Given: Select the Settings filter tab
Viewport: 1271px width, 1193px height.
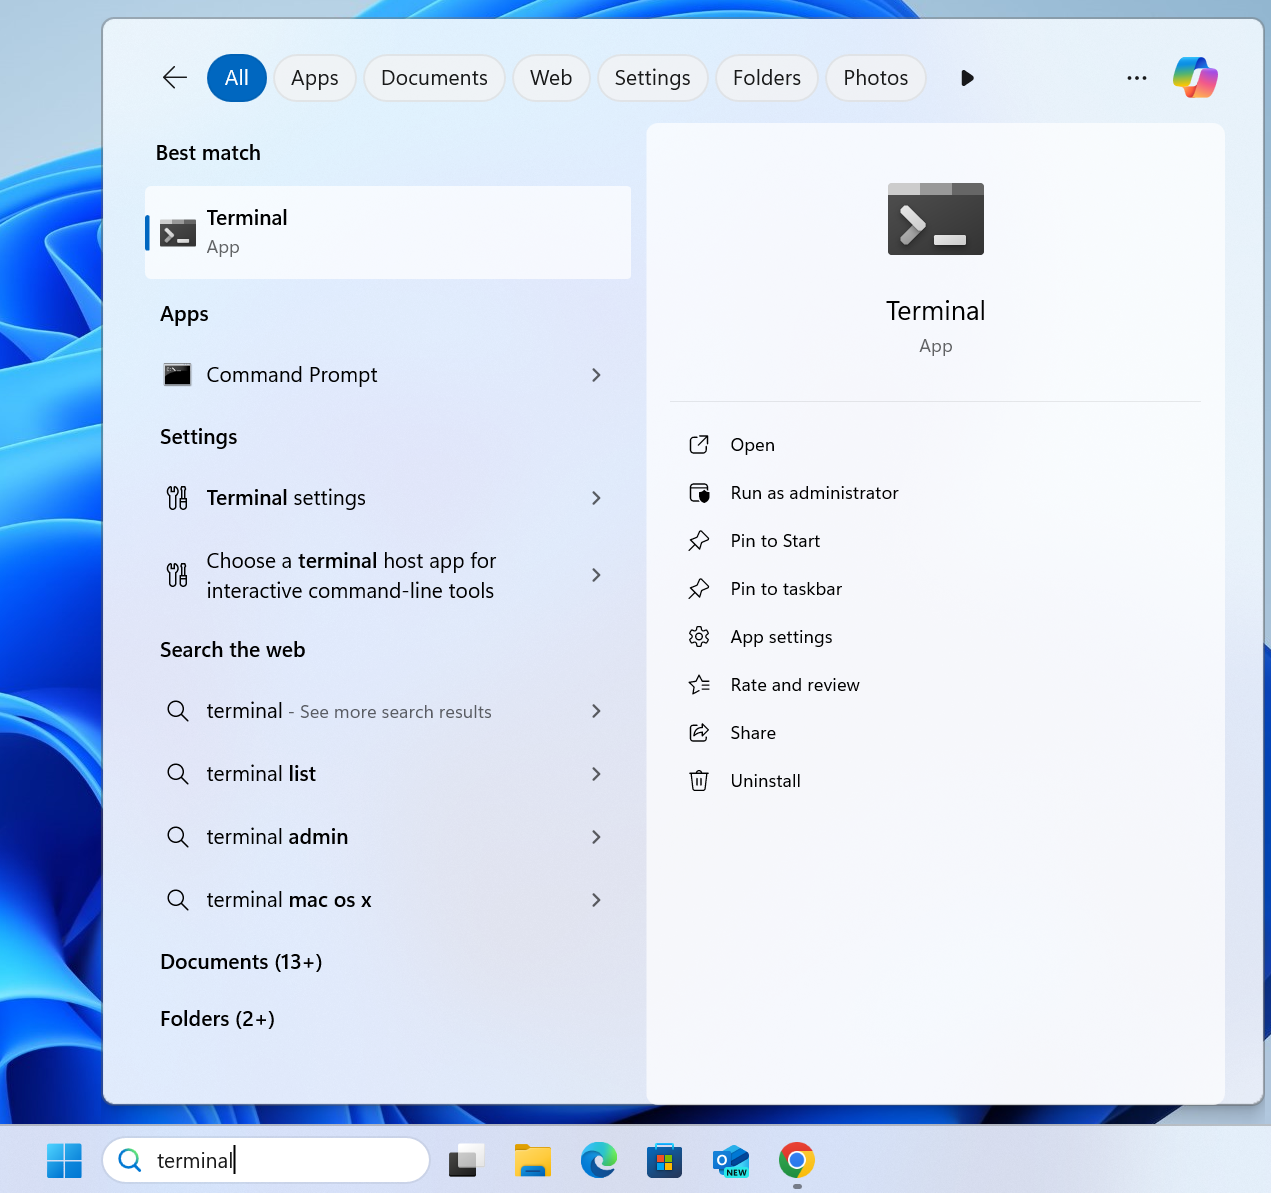Looking at the screenshot, I should coord(652,77).
